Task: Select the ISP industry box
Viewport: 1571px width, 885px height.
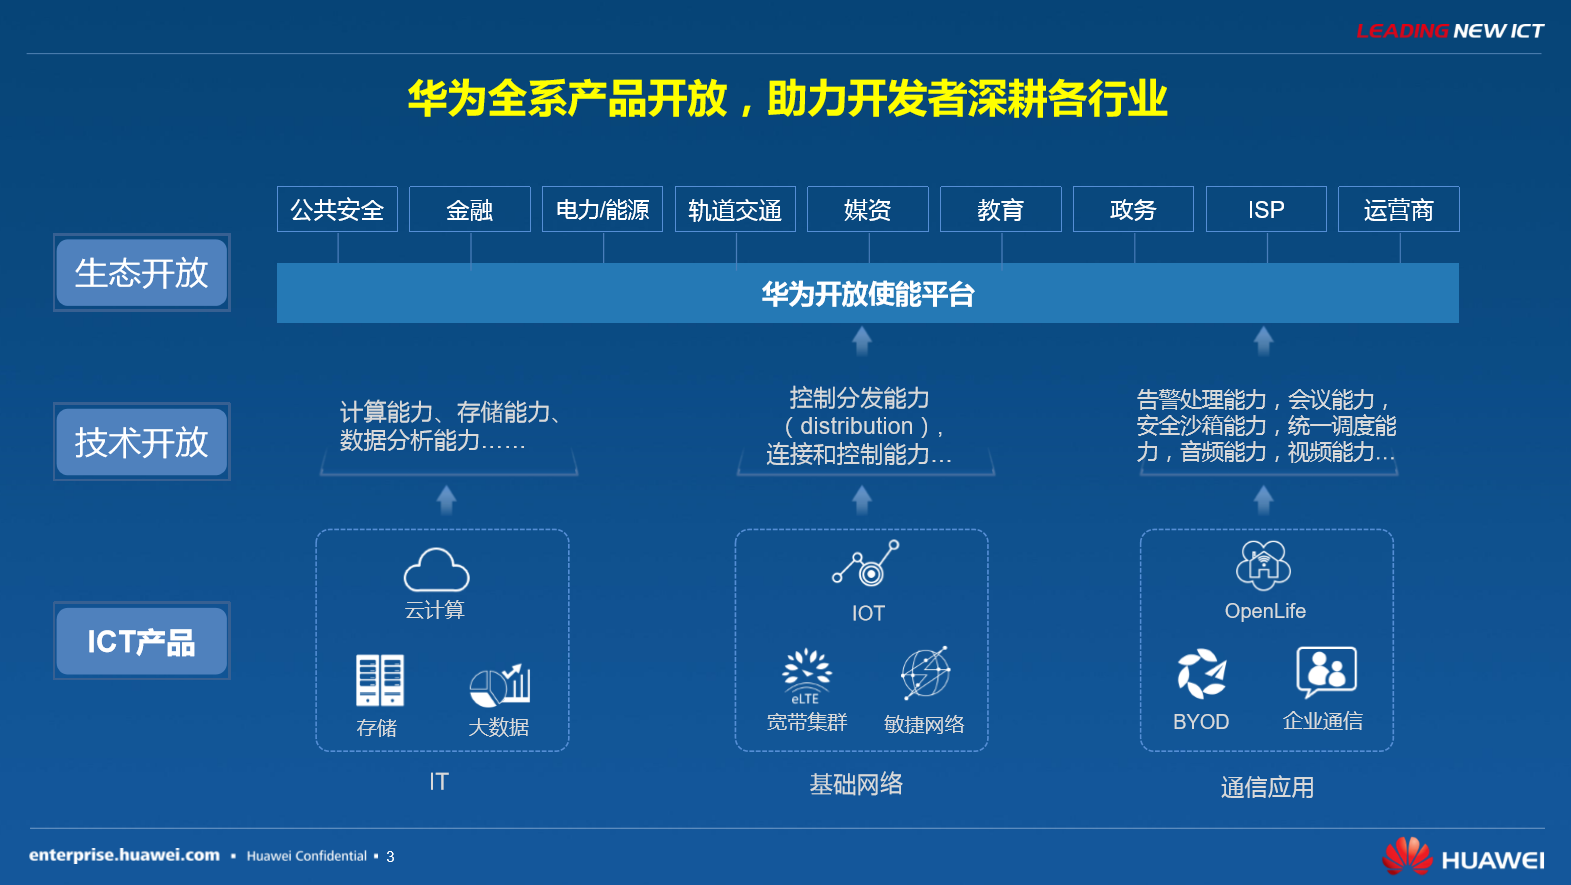Action: [x=1266, y=209]
